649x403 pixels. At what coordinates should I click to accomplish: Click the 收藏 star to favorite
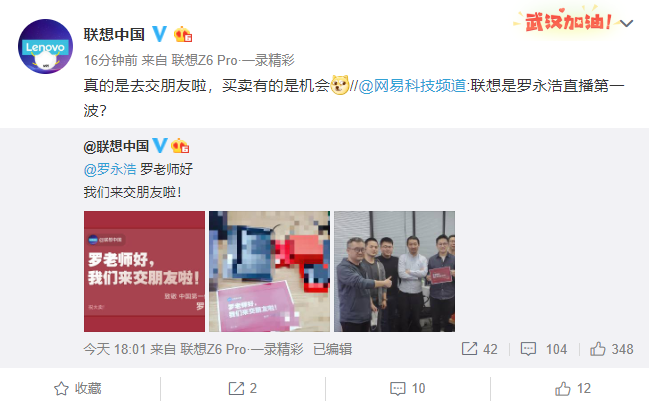click(x=78, y=389)
